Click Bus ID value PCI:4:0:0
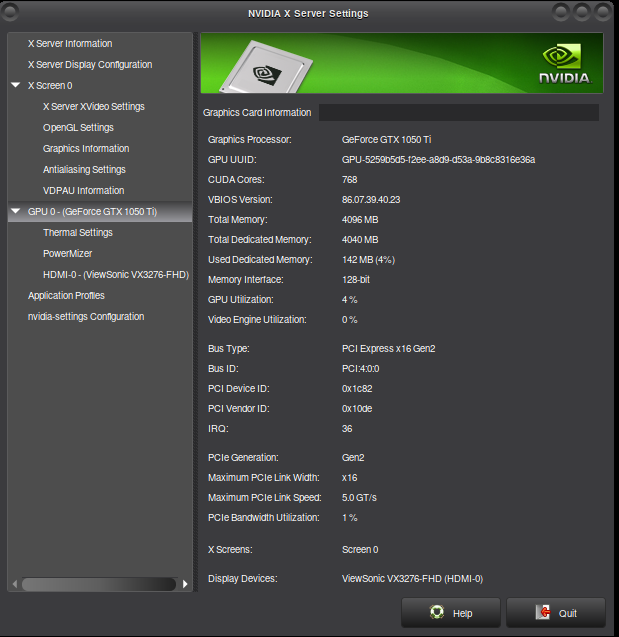The height and width of the screenshot is (637, 619). (360, 368)
